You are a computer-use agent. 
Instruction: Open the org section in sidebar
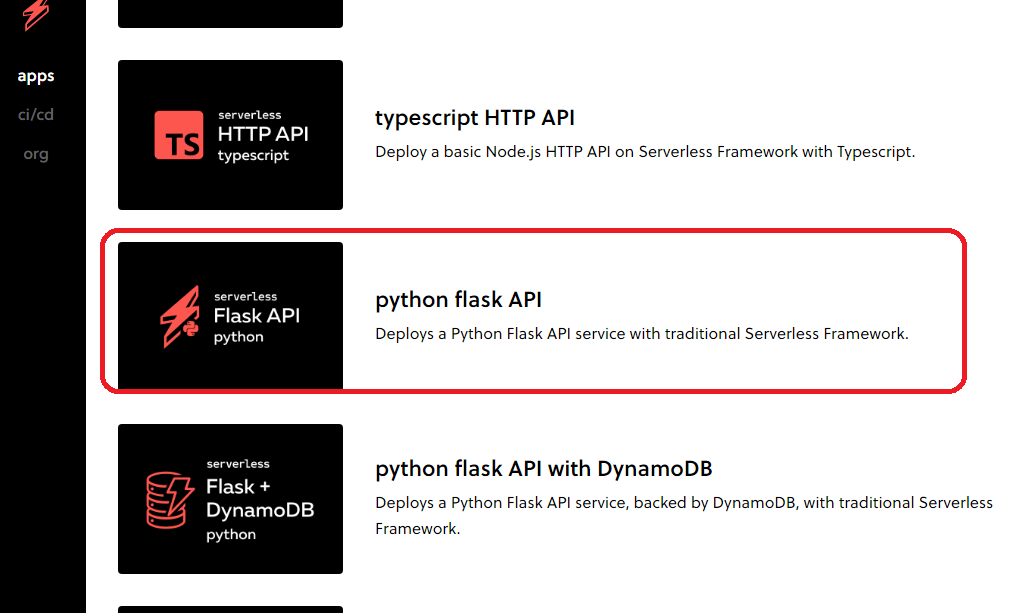[x=36, y=154]
